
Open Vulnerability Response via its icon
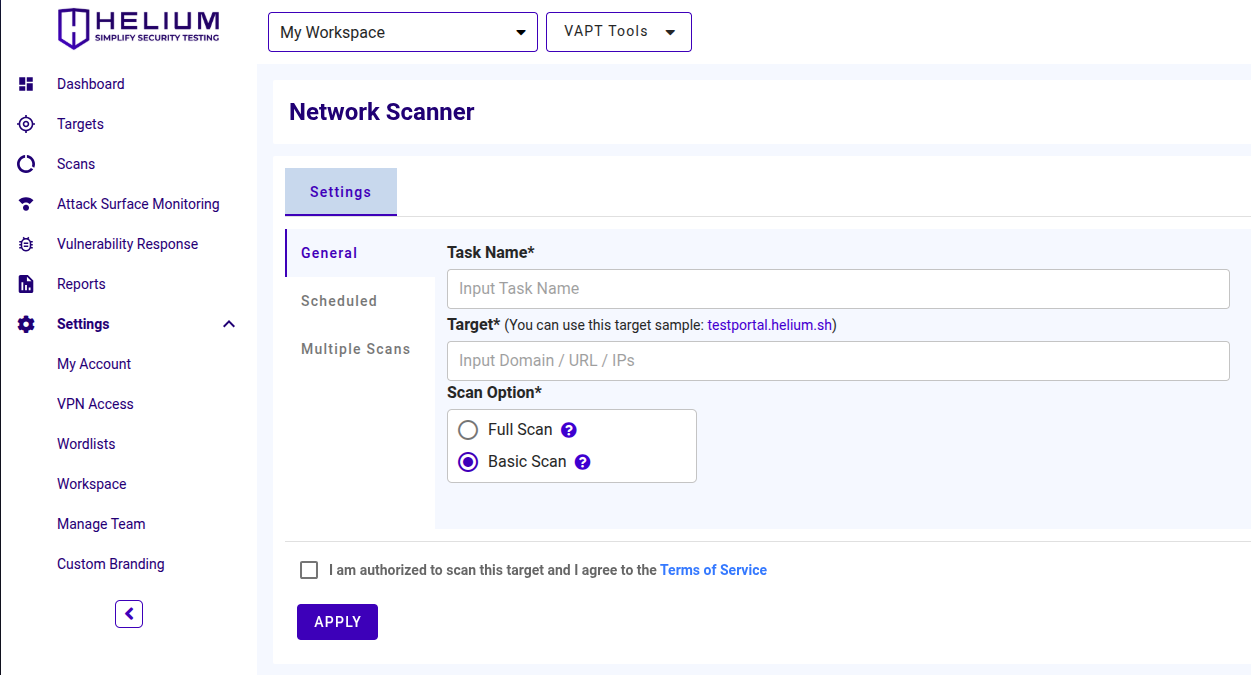coord(26,244)
